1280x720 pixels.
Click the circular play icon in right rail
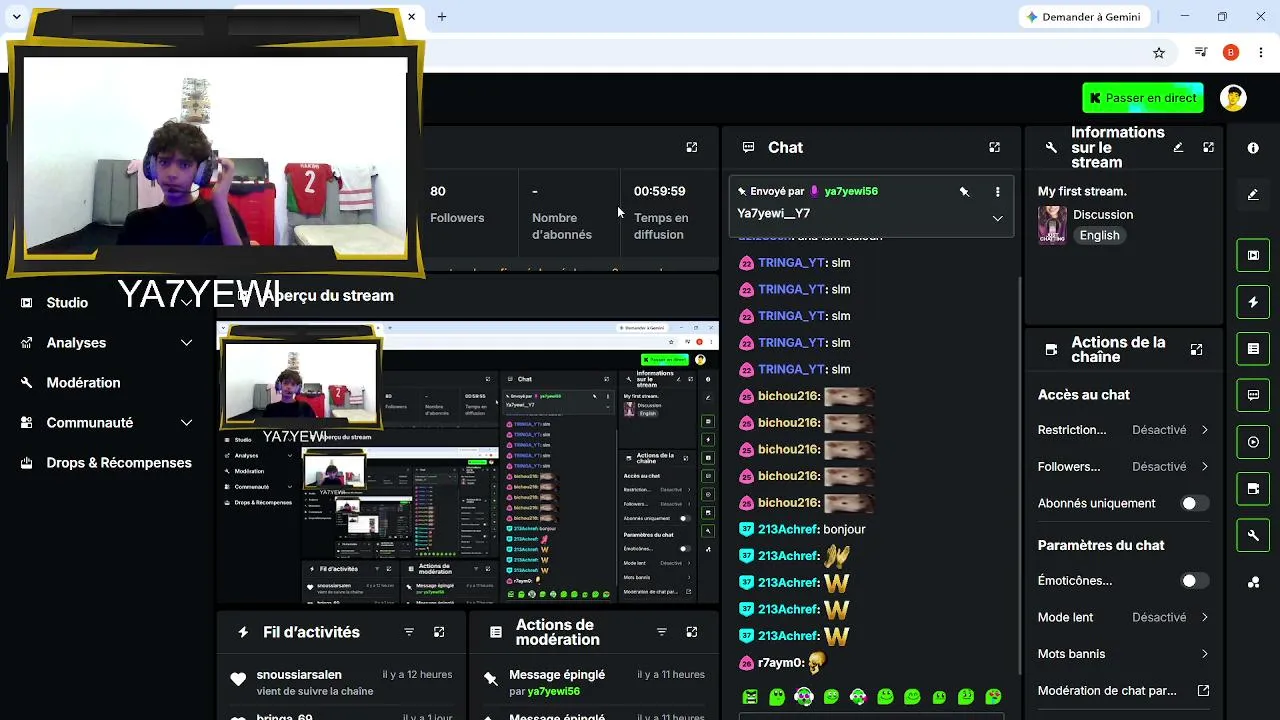(x=1253, y=442)
